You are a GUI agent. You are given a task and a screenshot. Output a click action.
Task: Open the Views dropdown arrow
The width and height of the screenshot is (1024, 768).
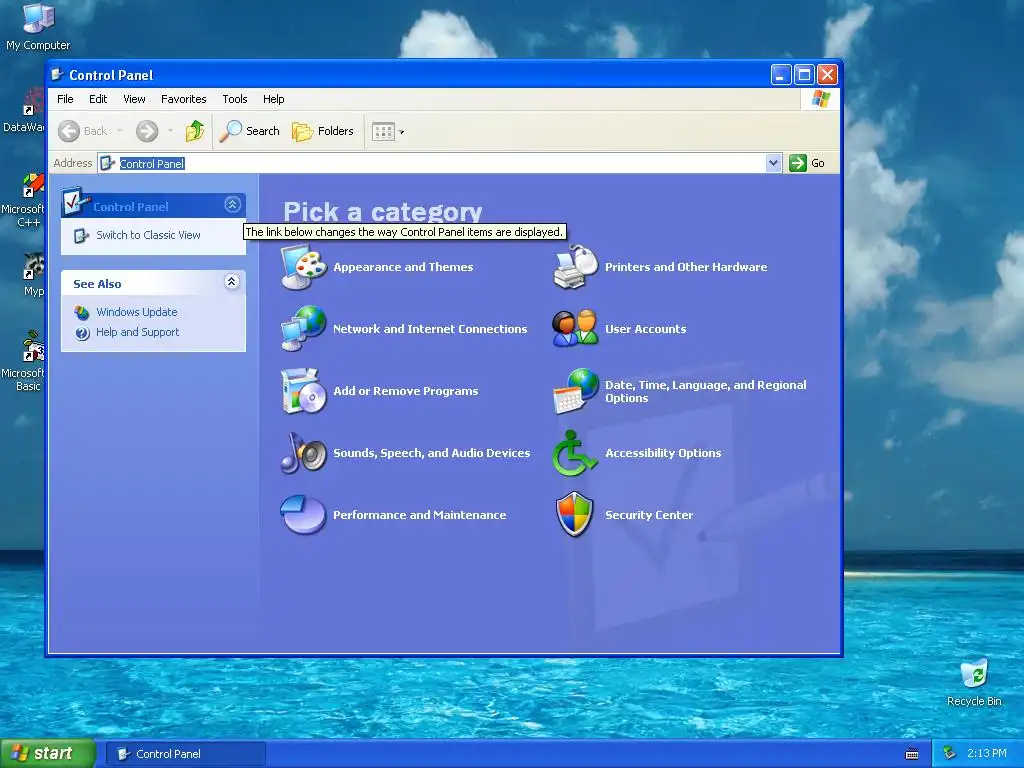click(402, 132)
